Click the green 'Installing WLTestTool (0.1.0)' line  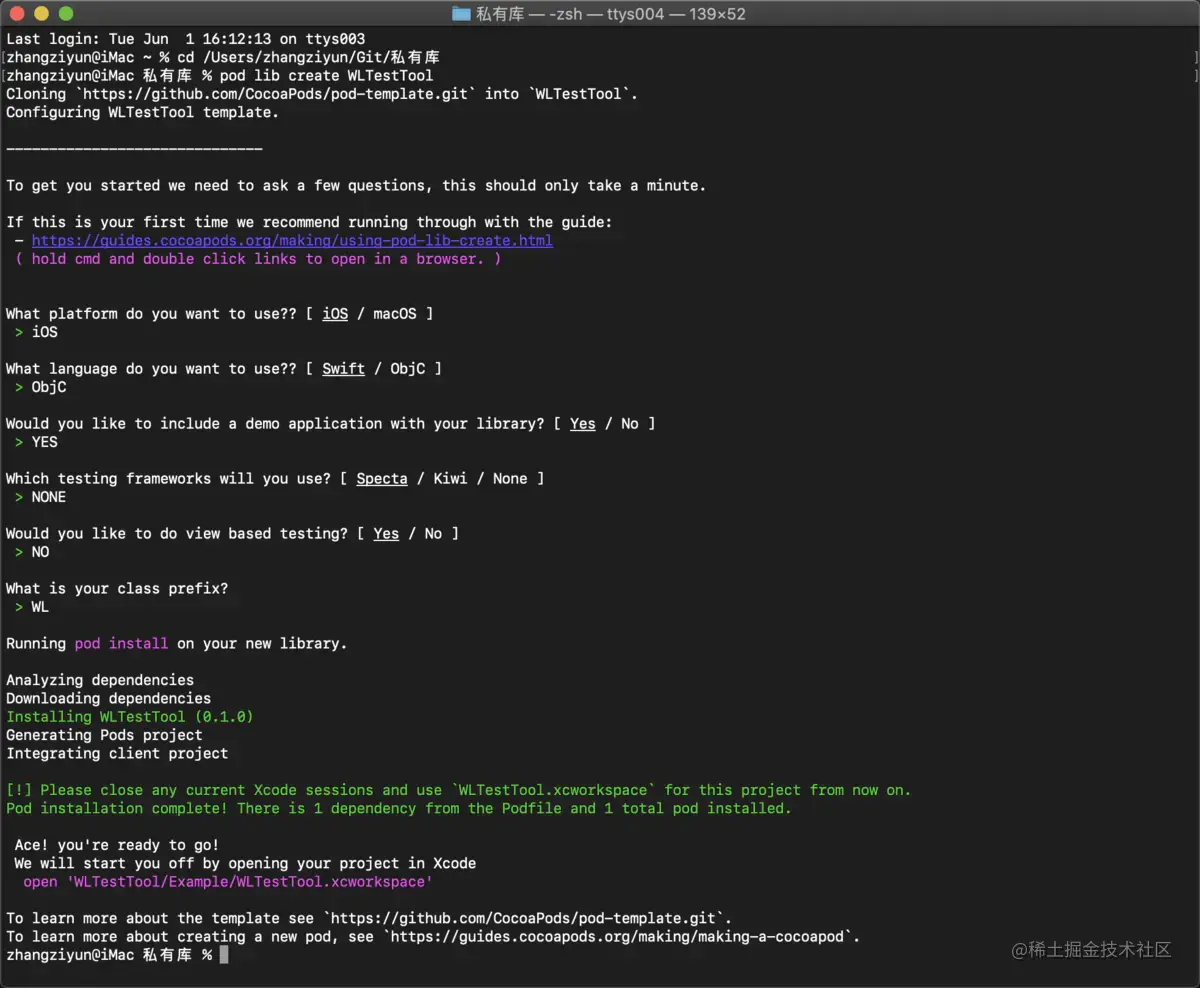(130, 716)
